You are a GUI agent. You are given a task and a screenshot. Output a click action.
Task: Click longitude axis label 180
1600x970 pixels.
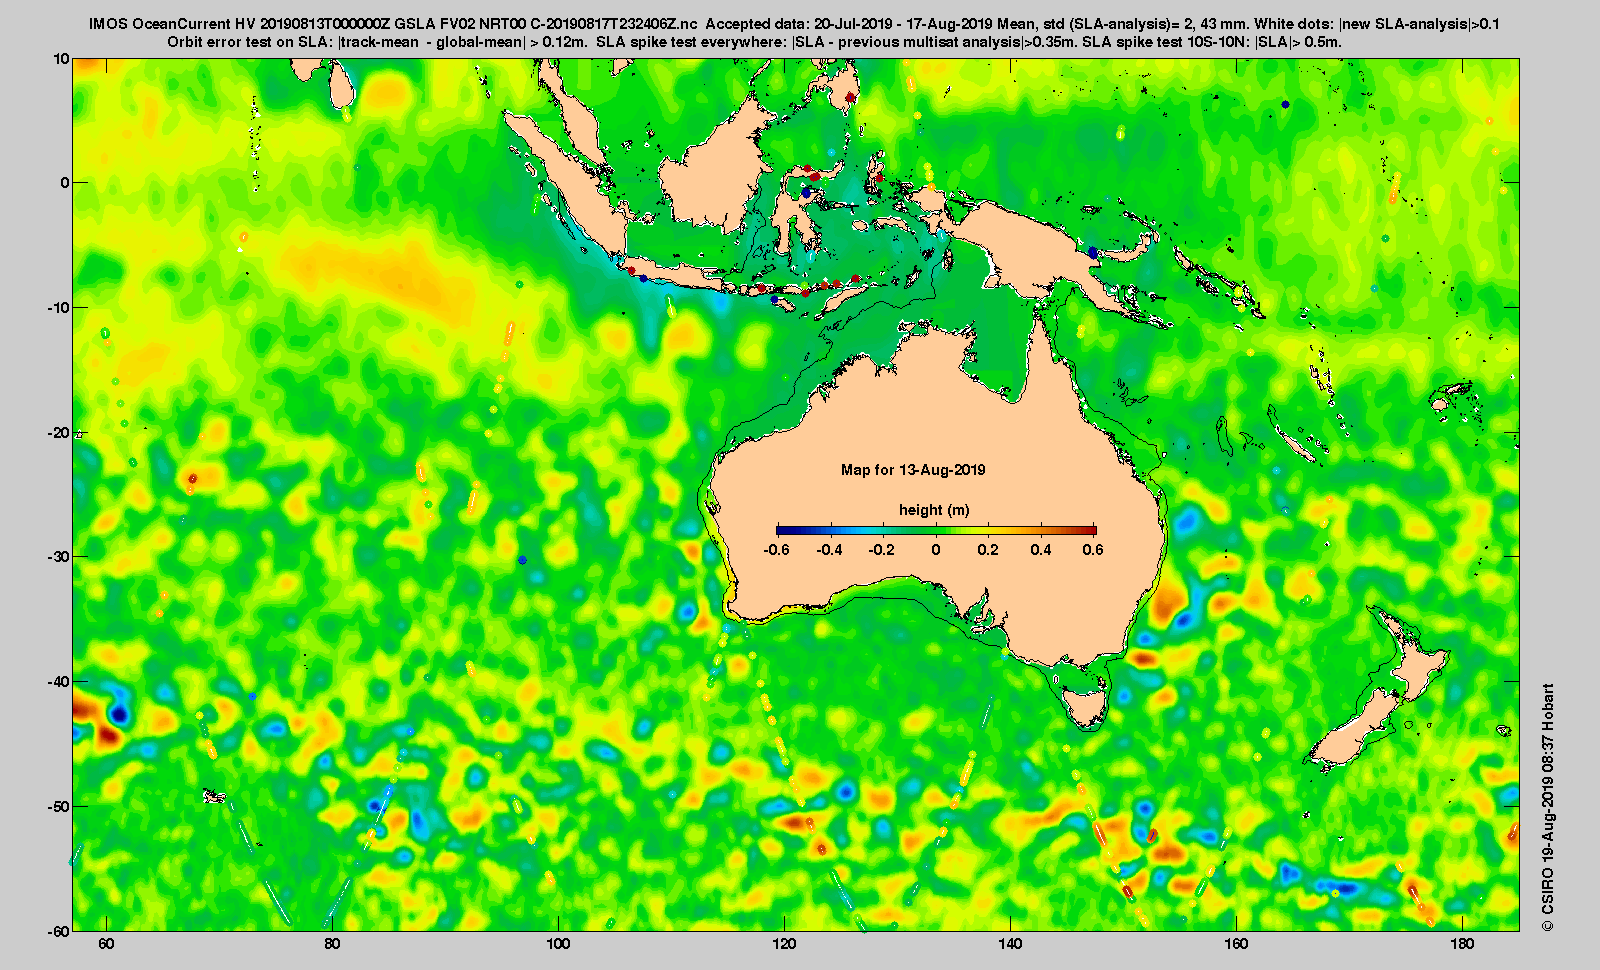[x=1462, y=944]
